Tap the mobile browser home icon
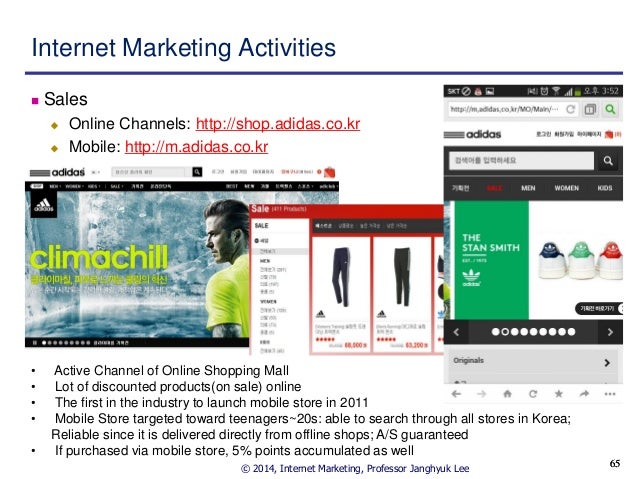Screen dimensions: 638x479 pyautogui.click(x=507, y=394)
